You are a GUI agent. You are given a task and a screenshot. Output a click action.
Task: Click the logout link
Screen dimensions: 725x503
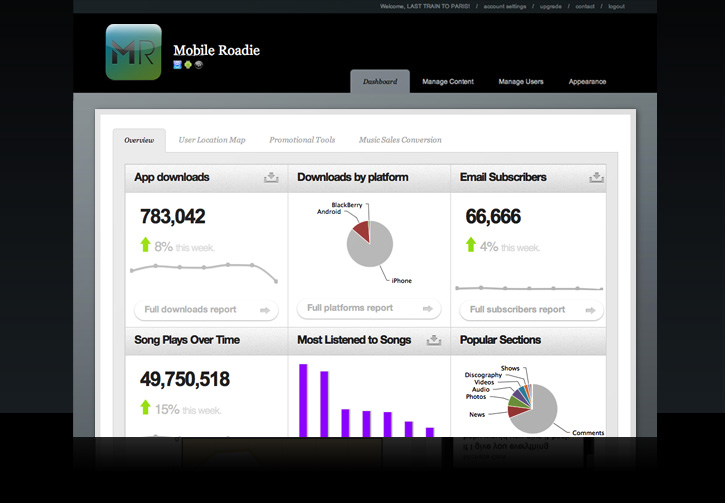pyautogui.click(x=617, y=6)
